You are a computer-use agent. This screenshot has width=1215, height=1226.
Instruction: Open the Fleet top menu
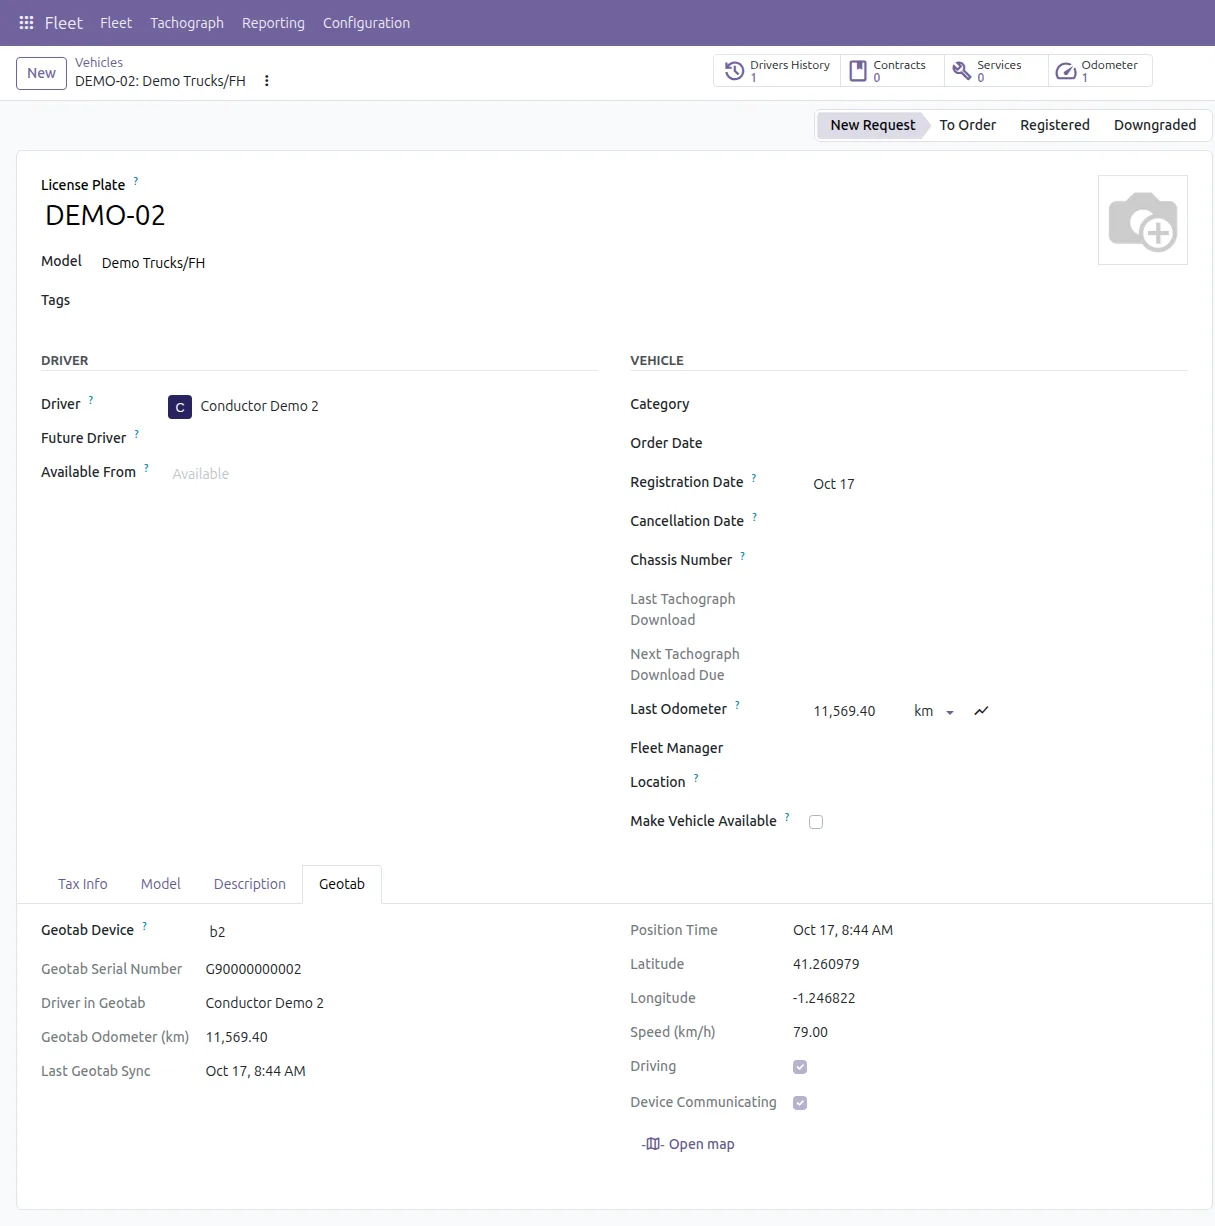(116, 23)
